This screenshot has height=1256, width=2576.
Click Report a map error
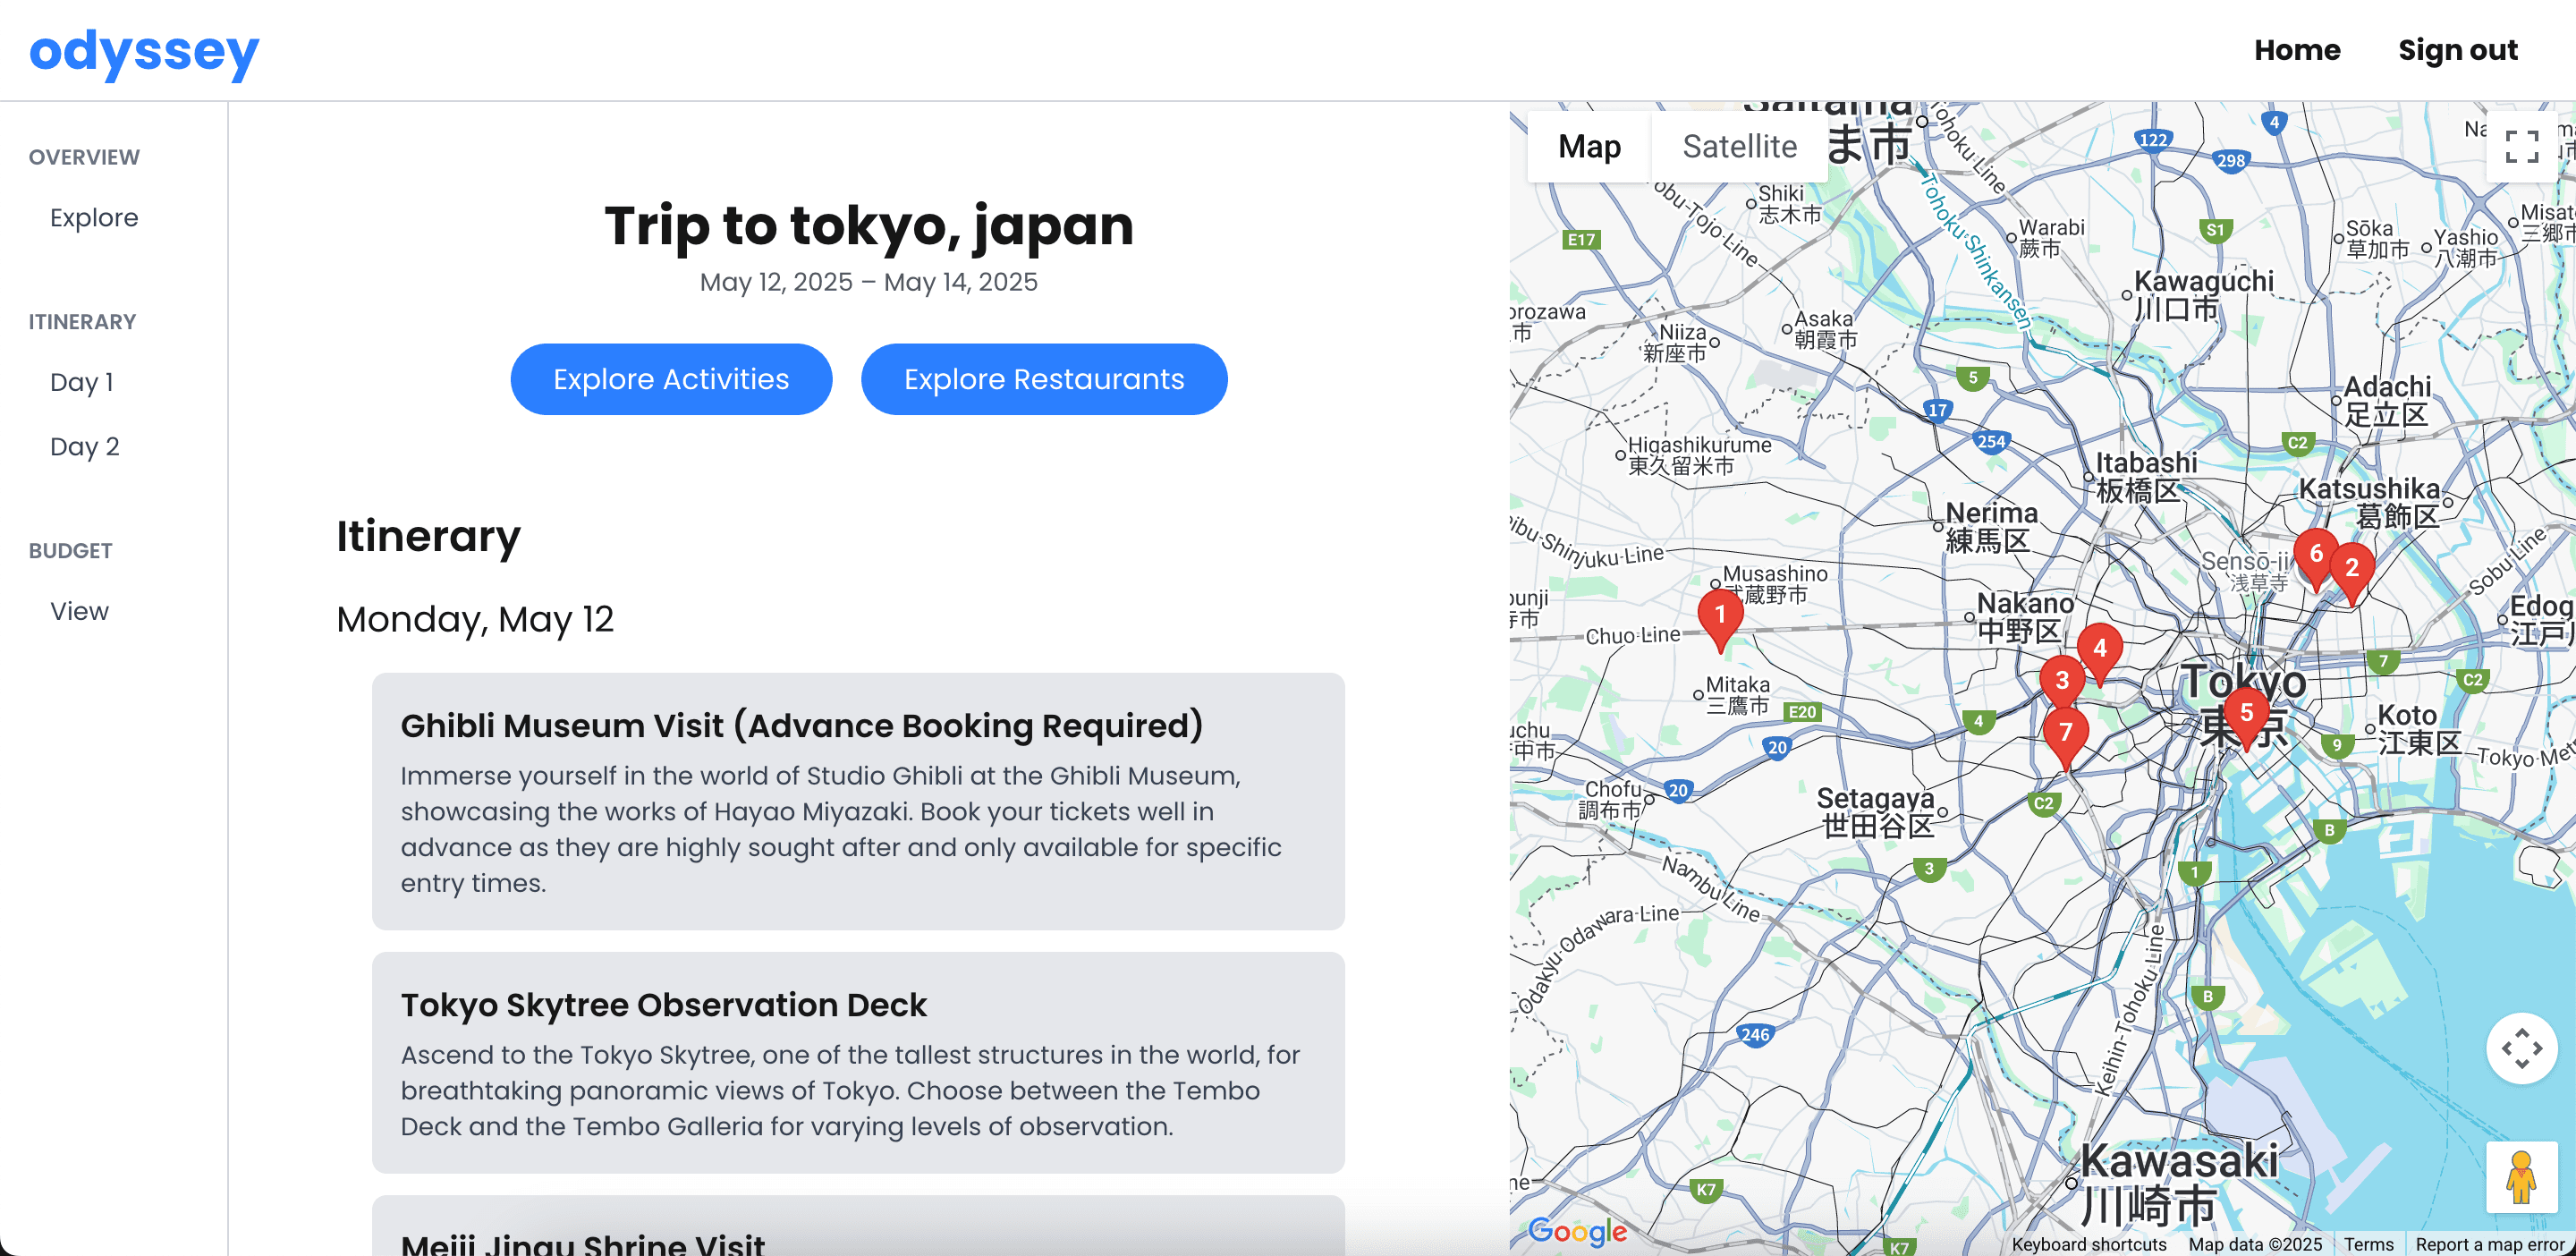tap(2490, 1244)
